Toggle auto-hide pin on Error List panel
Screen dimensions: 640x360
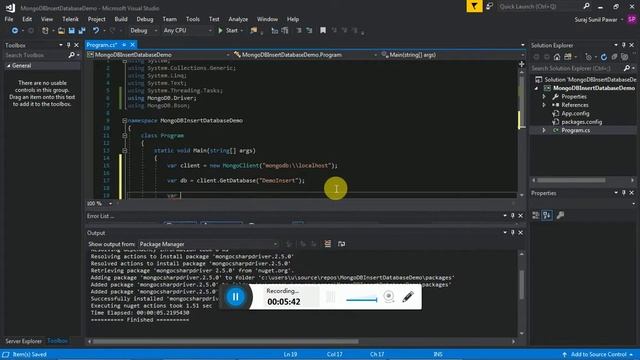coord(513,216)
